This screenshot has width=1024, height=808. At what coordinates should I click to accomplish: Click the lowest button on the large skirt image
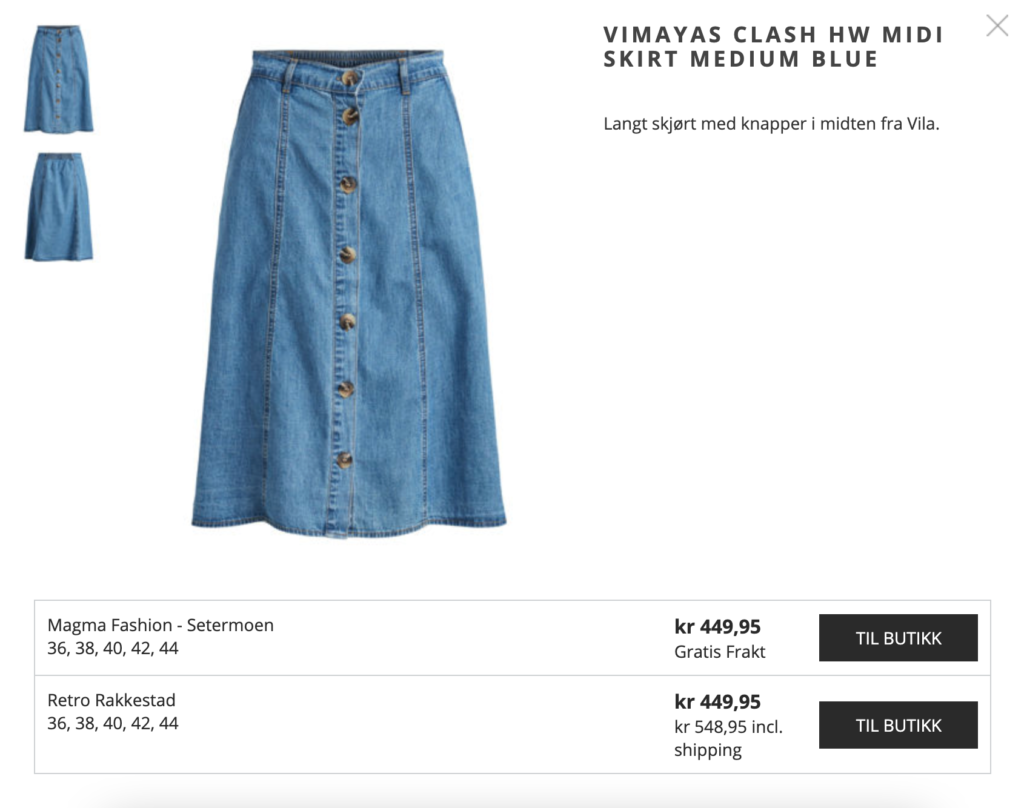tap(345, 460)
